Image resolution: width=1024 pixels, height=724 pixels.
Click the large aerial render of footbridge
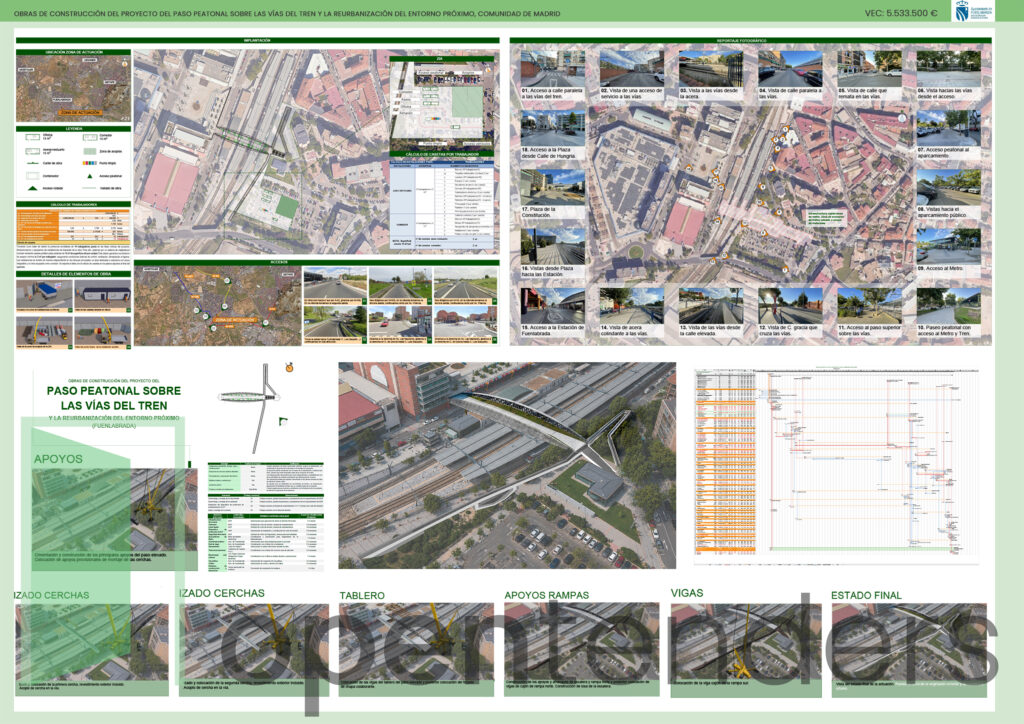[507, 465]
